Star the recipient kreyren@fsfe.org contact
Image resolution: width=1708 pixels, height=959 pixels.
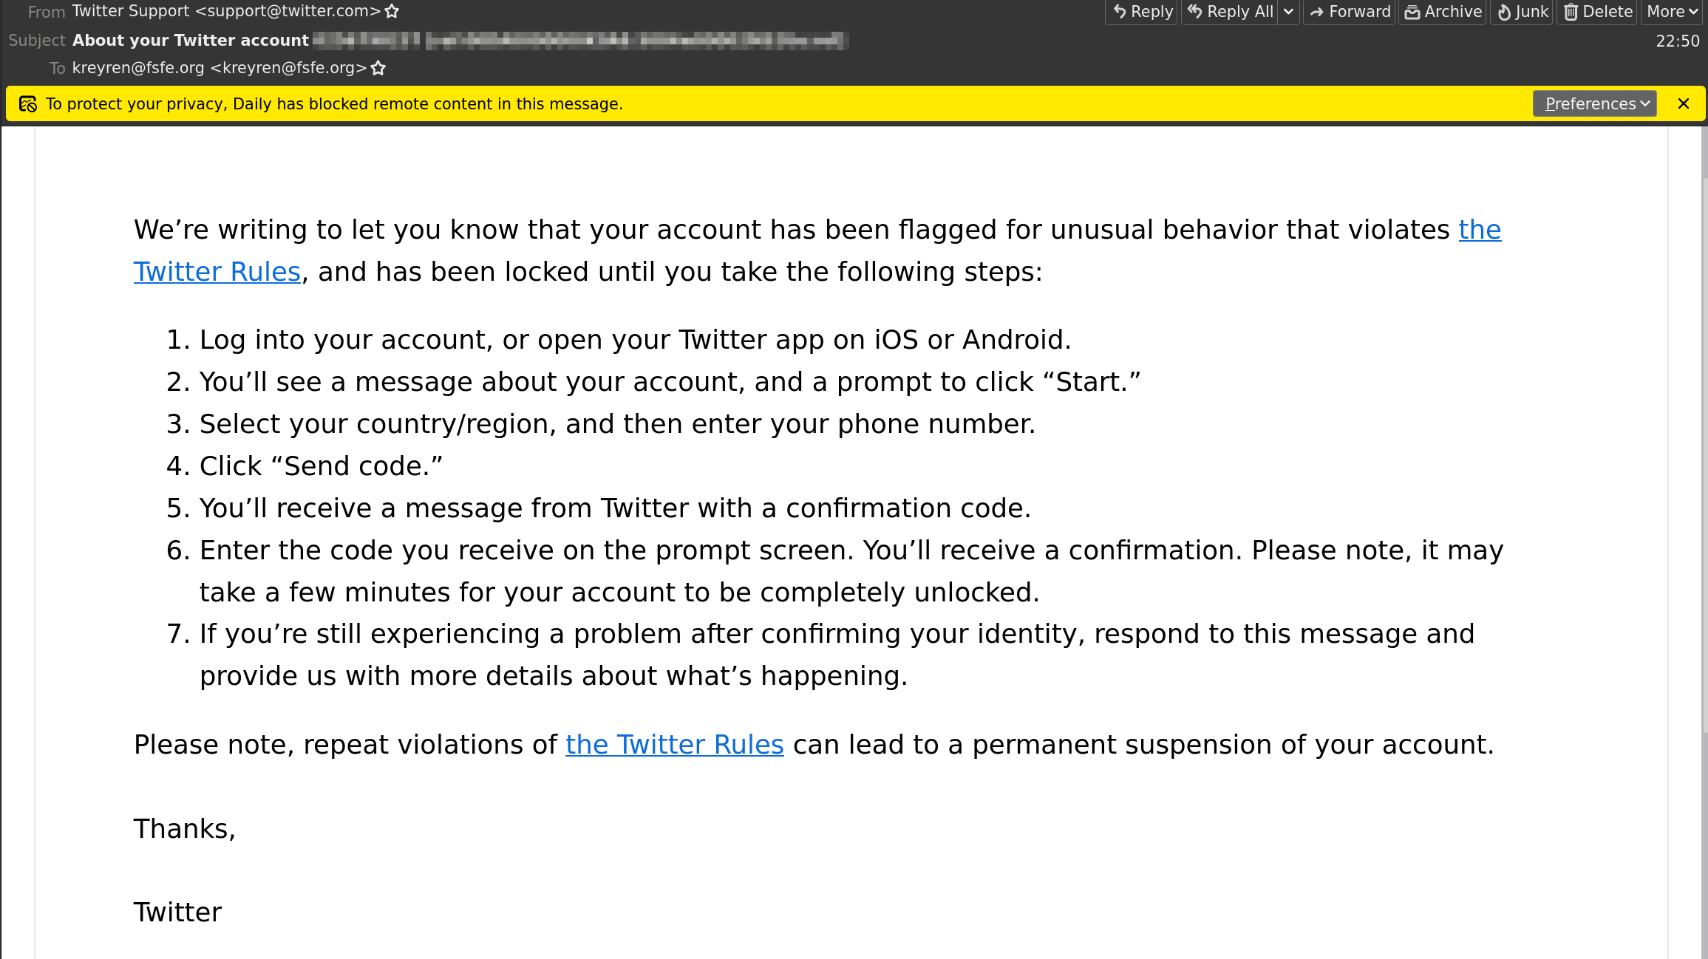click(x=378, y=68)
